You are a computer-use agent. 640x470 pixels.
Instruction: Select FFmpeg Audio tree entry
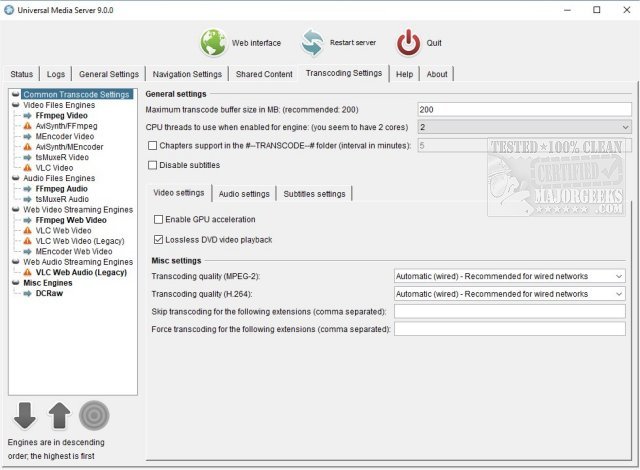coord(62,188)
